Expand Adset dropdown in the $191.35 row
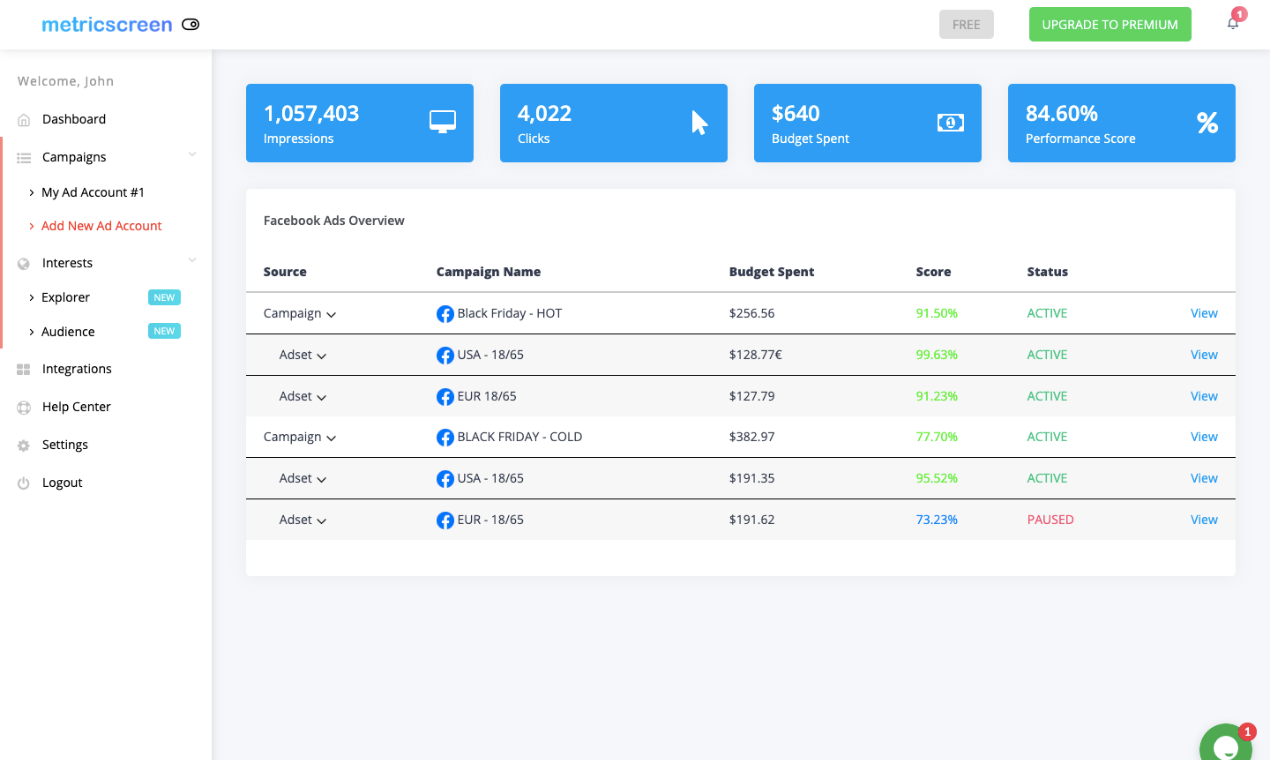The height and width of the screenshot is (760, 1270). tap(322, 480)
